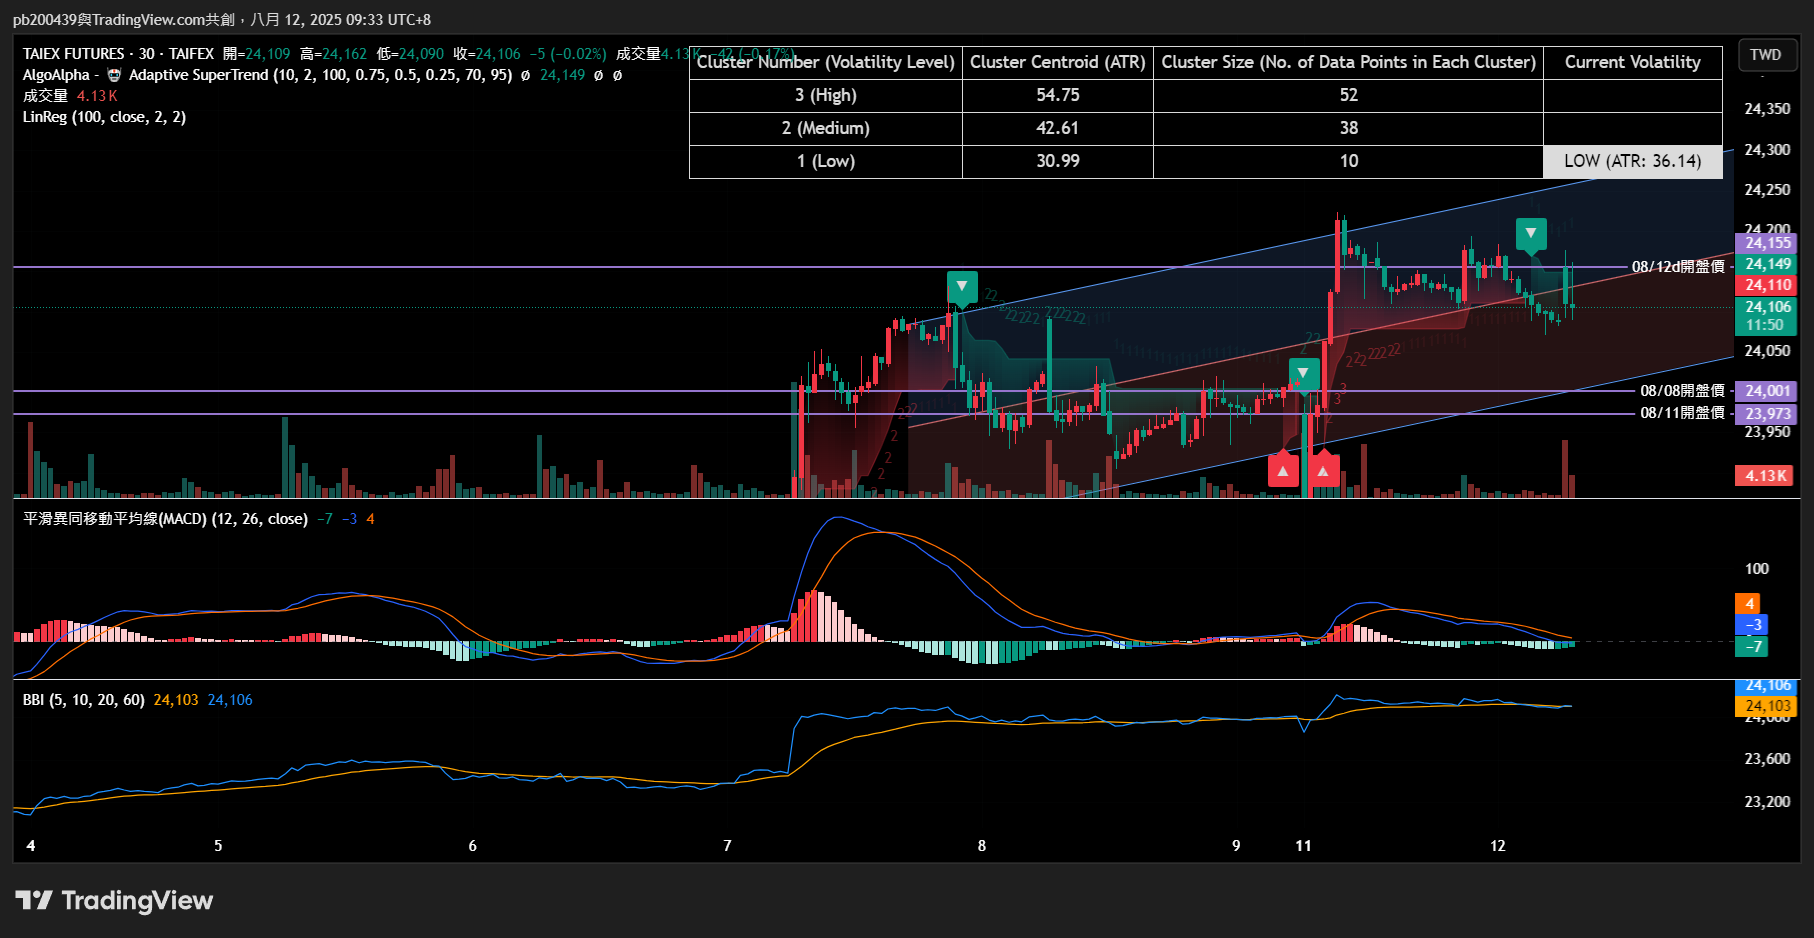This screenshot has width=1814, height=938.
Task: Click the green sell arrow marker on day 12
Action: pyautogui.click(x=1531, y=235)
